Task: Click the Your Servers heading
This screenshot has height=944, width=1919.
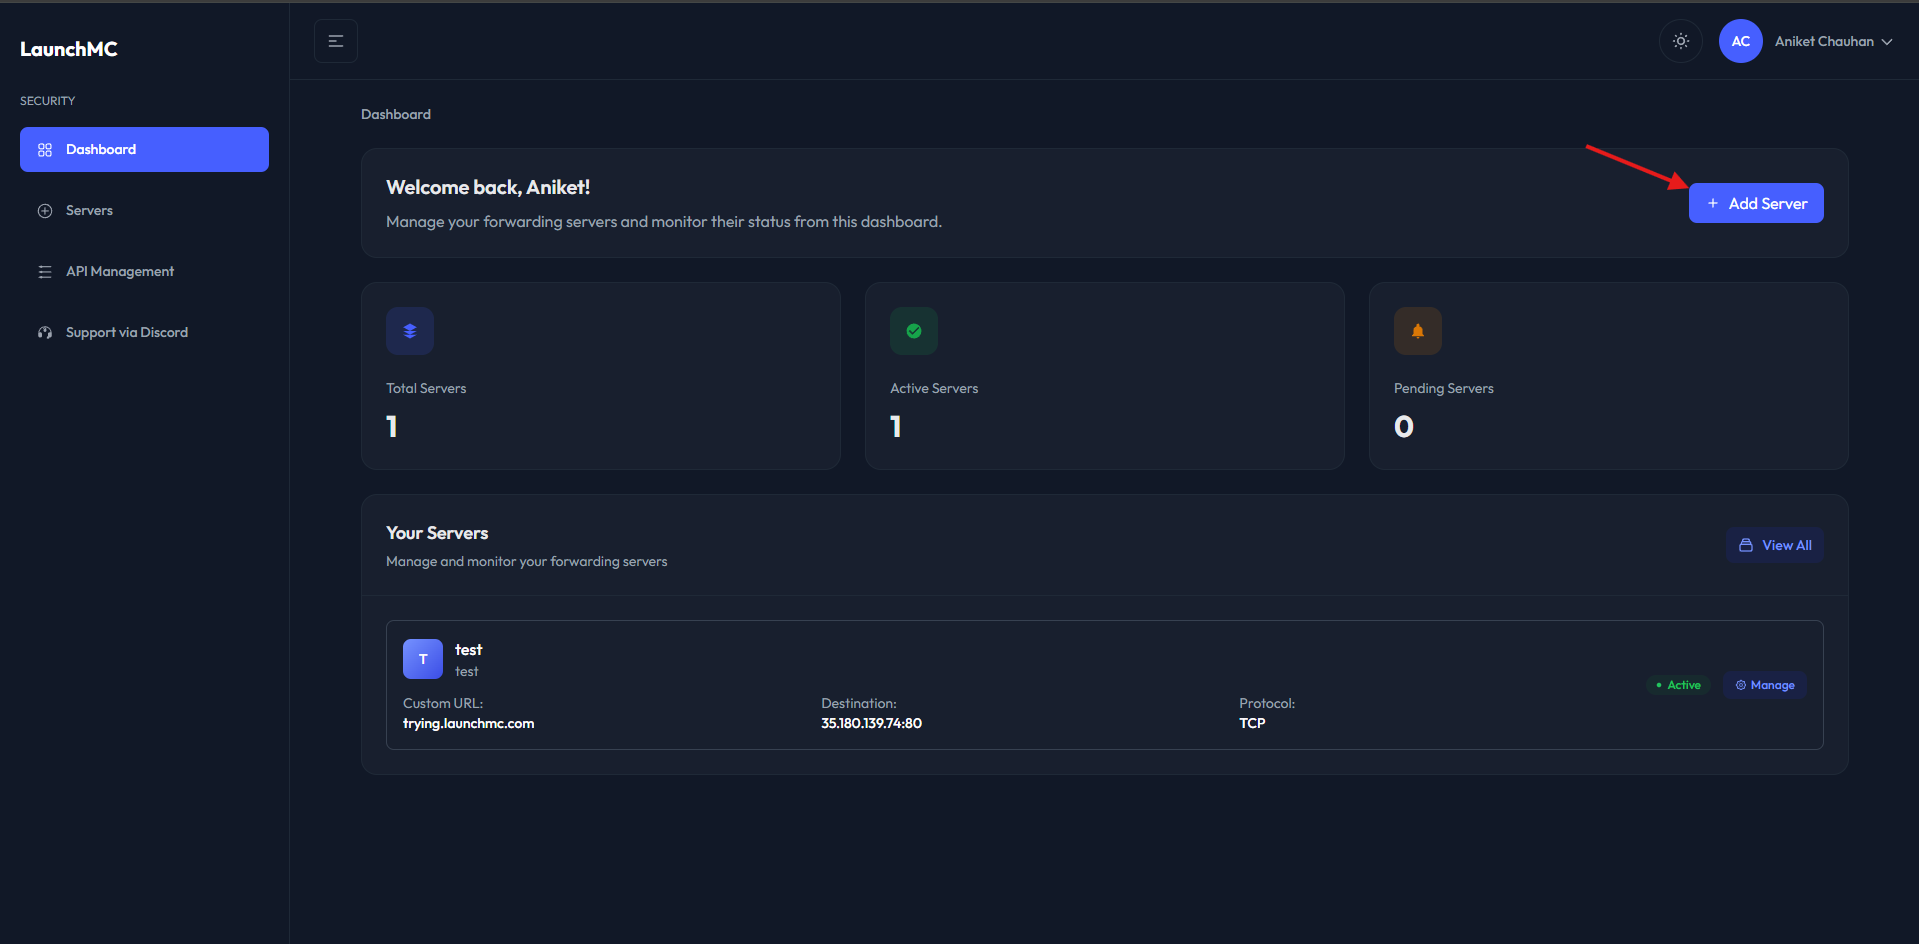Action: click(x=437, y=533)
